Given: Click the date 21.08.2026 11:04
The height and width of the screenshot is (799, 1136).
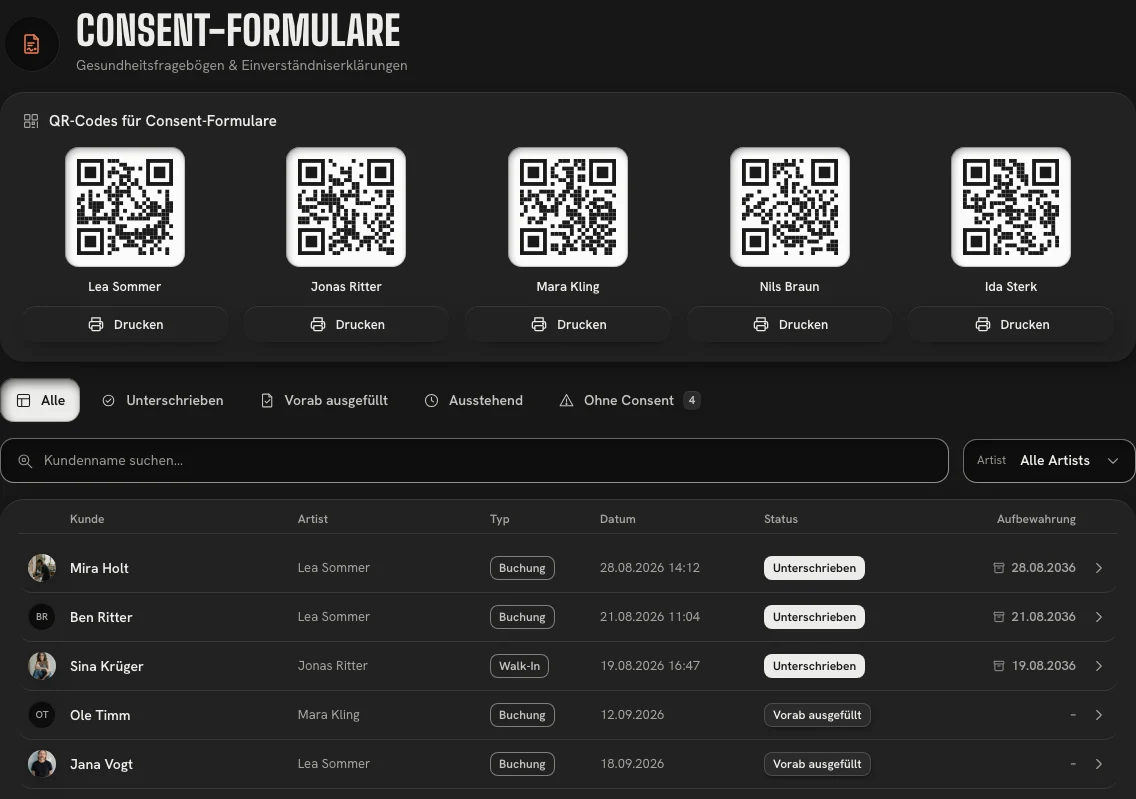Looking at the screenshot, I should coord(650,617).
